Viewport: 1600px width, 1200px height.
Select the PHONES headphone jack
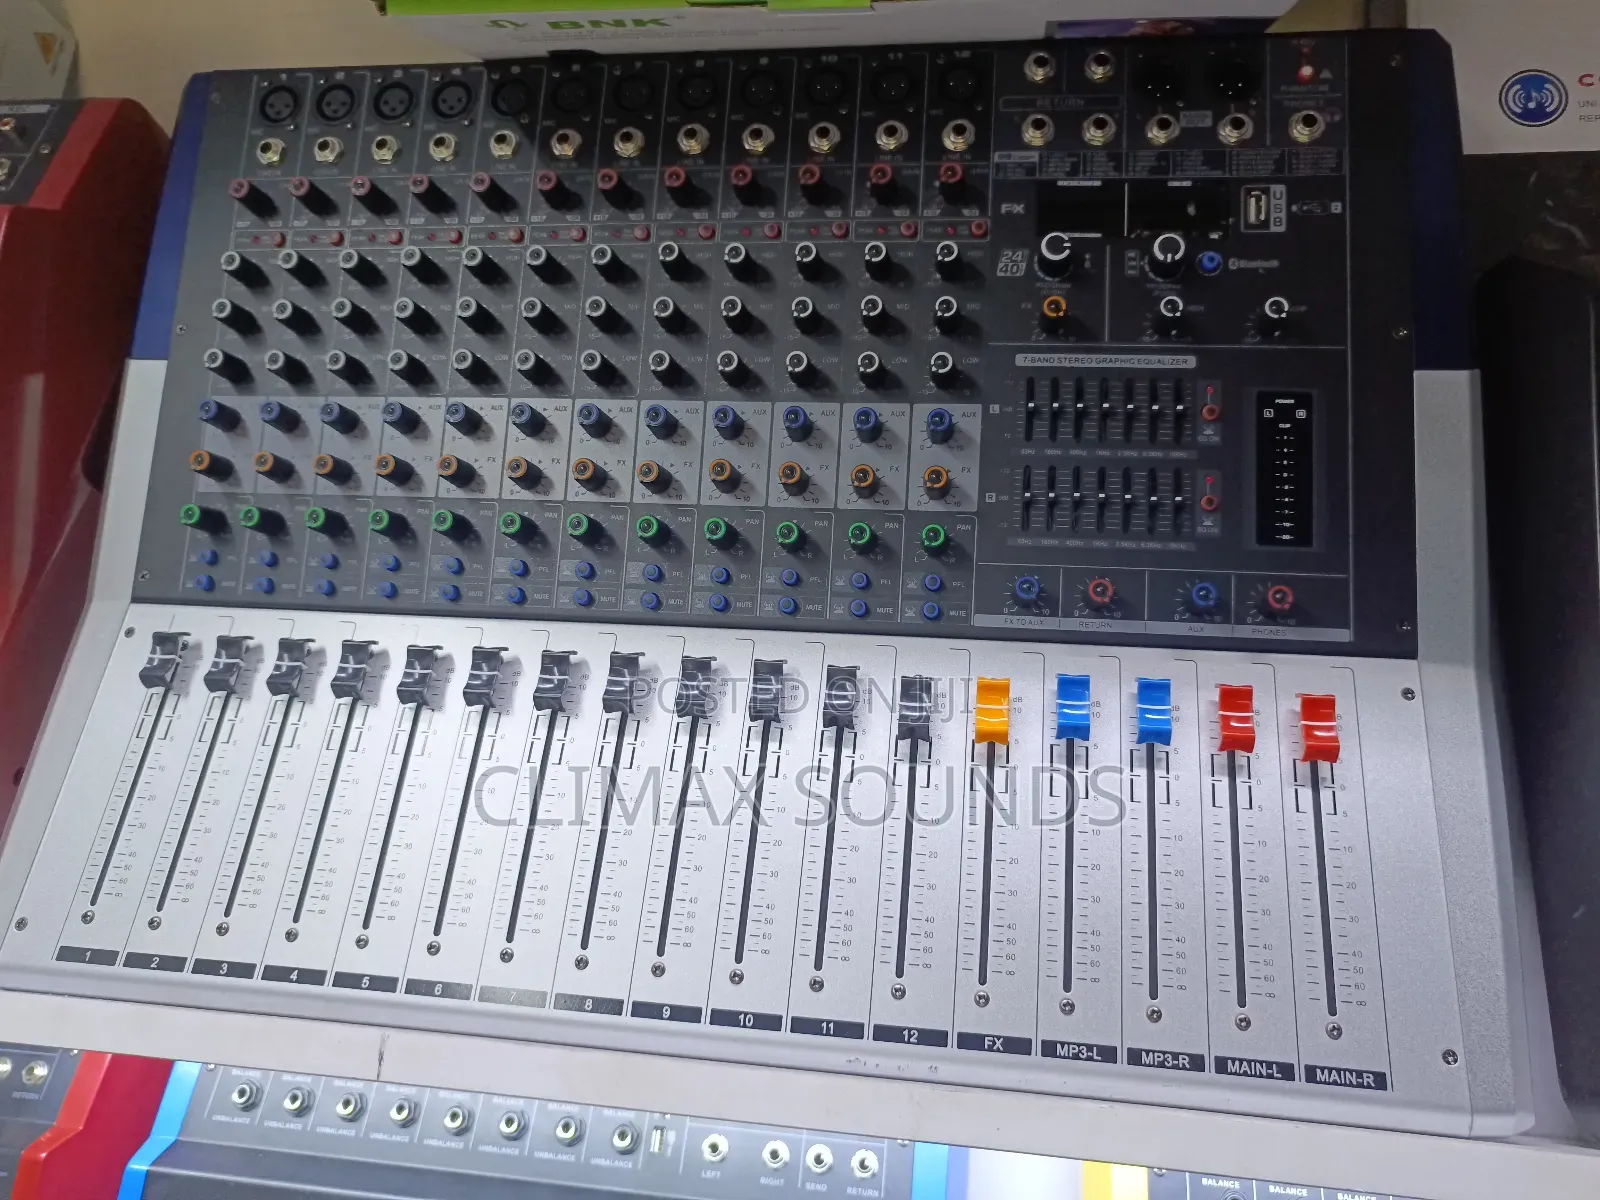click(x=1305, y=125)
